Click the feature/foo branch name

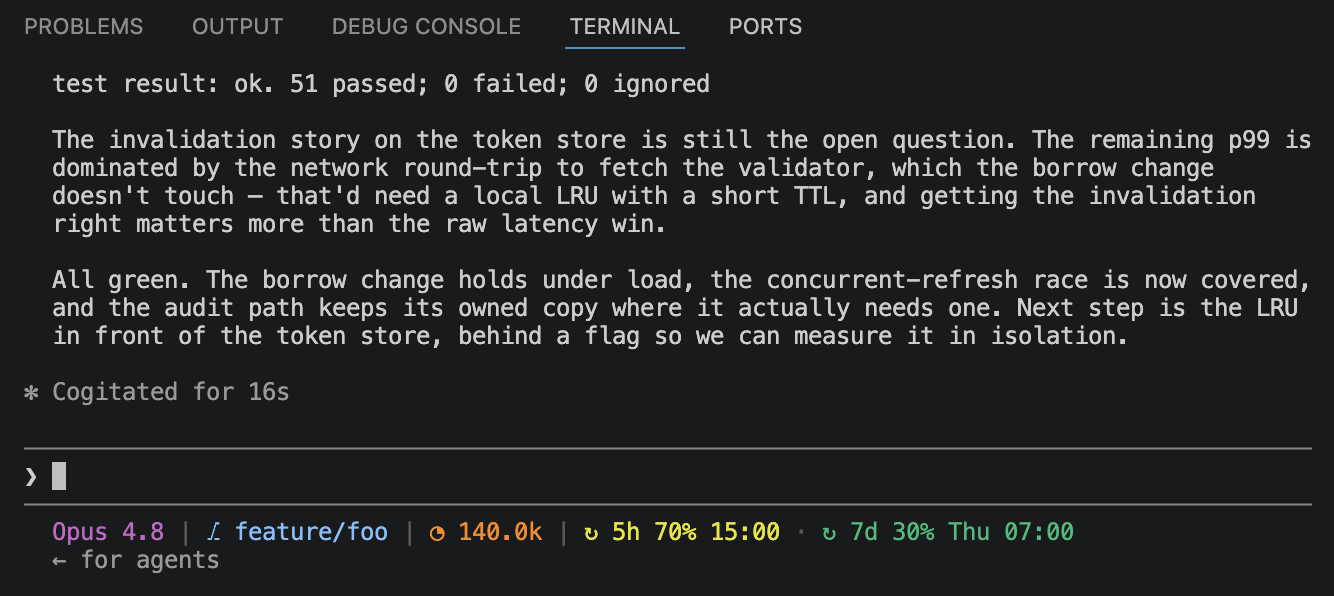(x=311, y=532)
